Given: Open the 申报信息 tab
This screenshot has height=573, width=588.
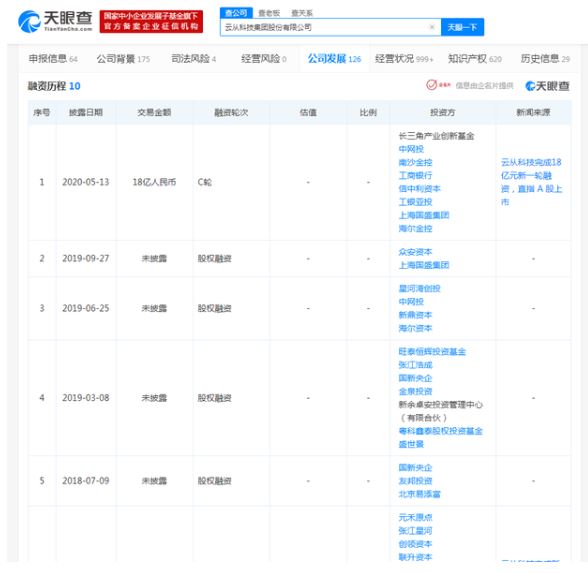Looking at the screenshot, I should pos(53,59).
